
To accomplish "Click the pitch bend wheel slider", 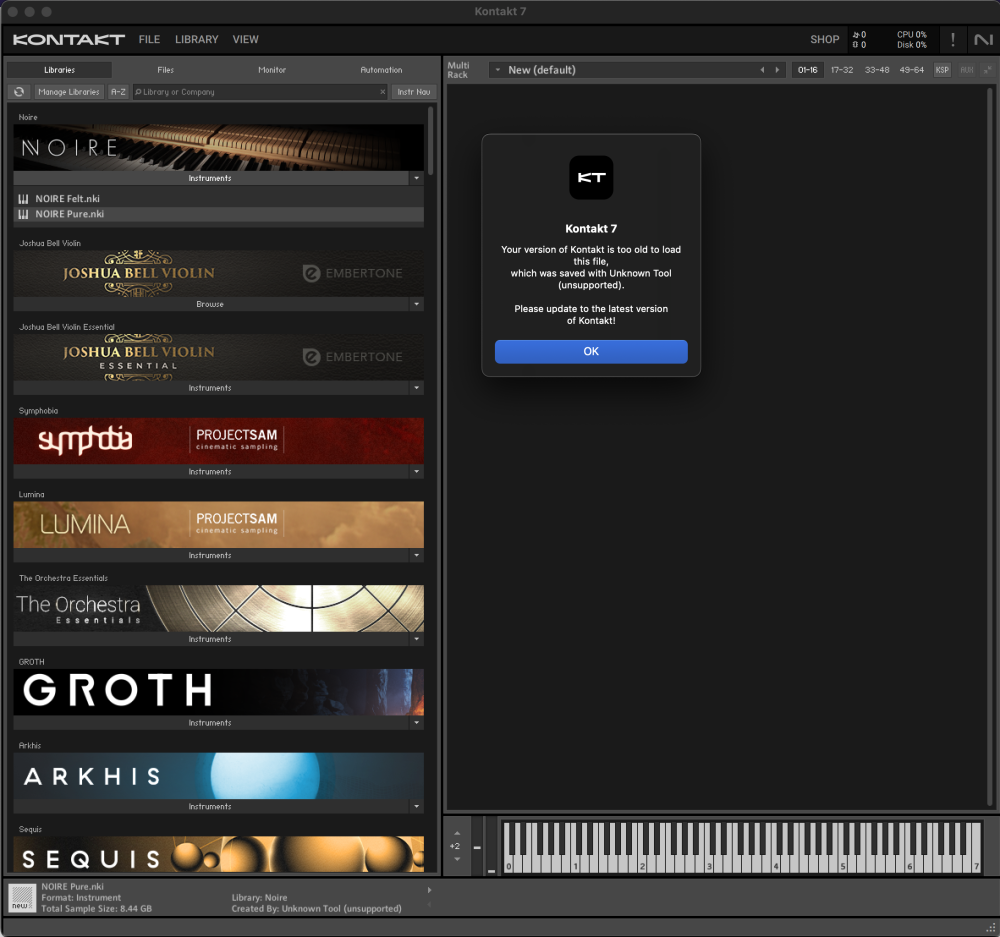I will [x=477, y=846].
